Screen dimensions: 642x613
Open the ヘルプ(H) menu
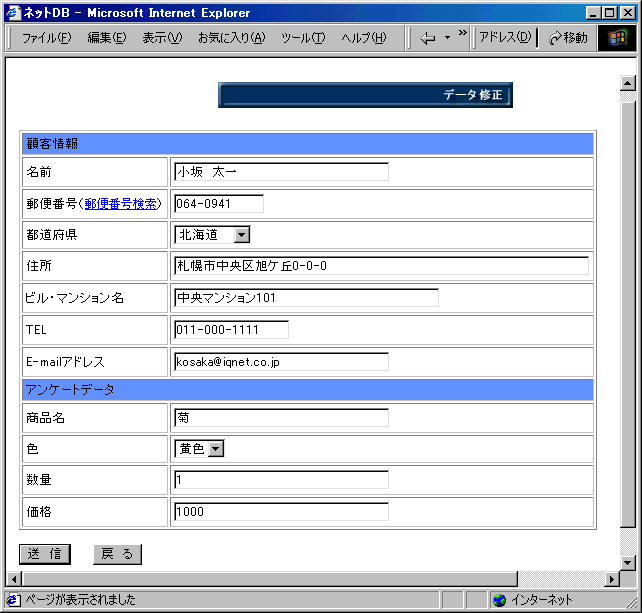point(364,38)
